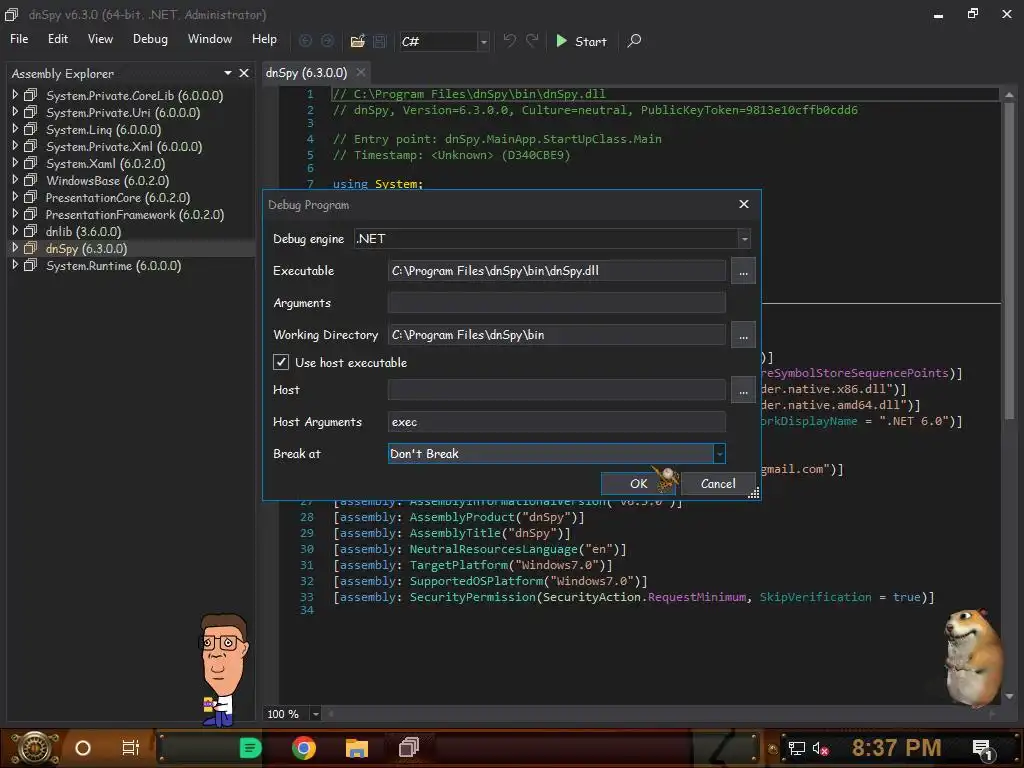Click Cancel in Debug Program dialog
1024x768 pixels.
click(718, 483)
